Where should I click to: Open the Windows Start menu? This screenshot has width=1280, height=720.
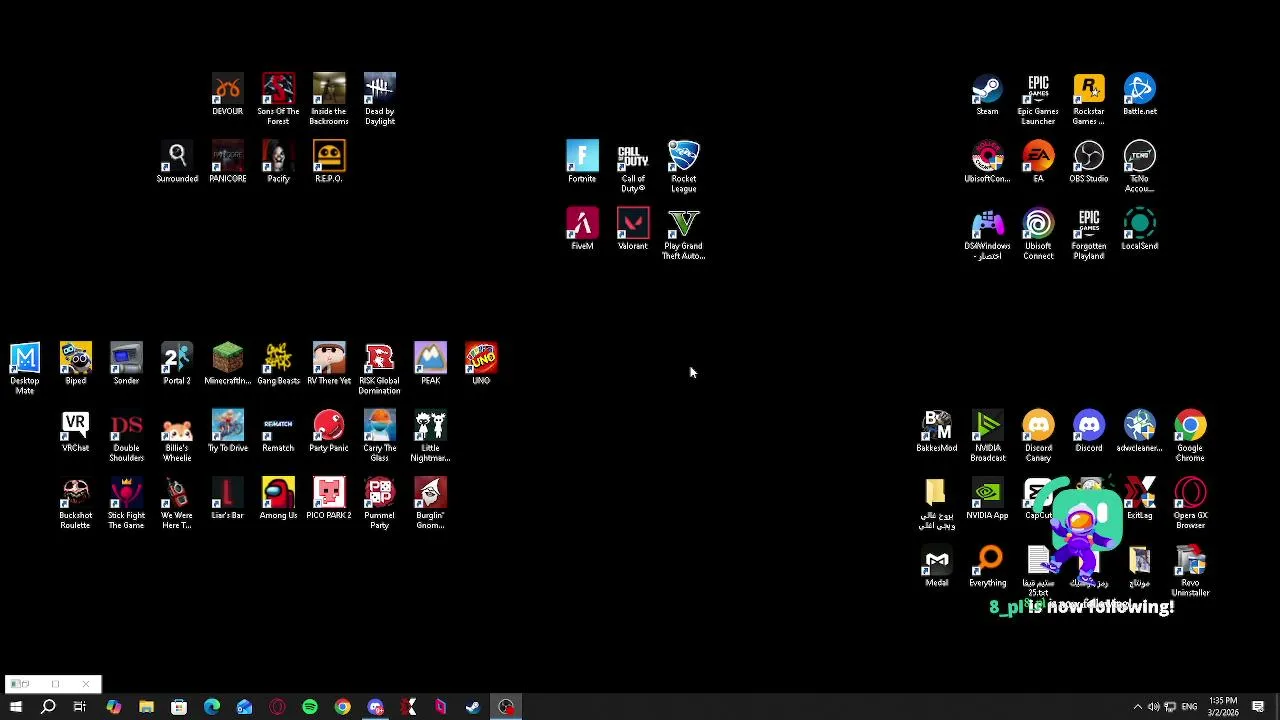[16, 707]
